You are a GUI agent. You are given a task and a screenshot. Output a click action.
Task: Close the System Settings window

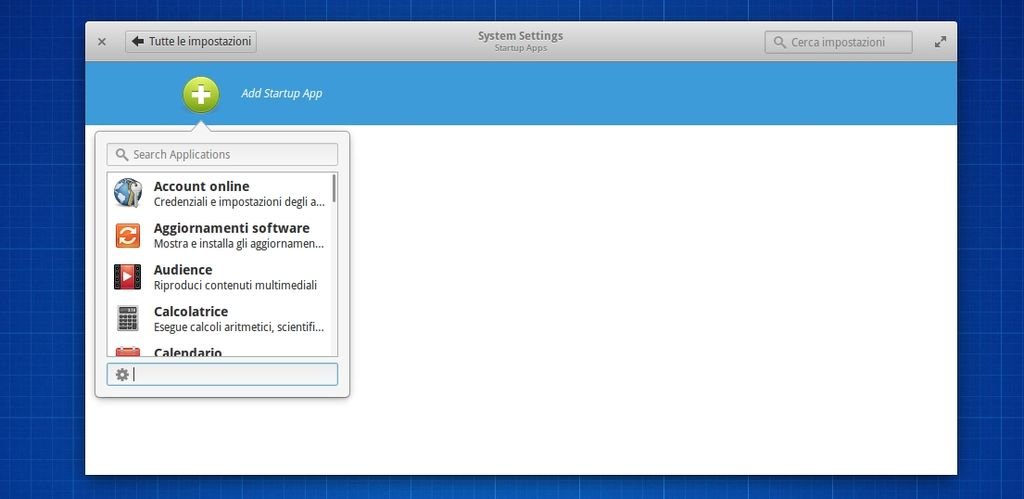pyautogui.click(x=102, y=42)
